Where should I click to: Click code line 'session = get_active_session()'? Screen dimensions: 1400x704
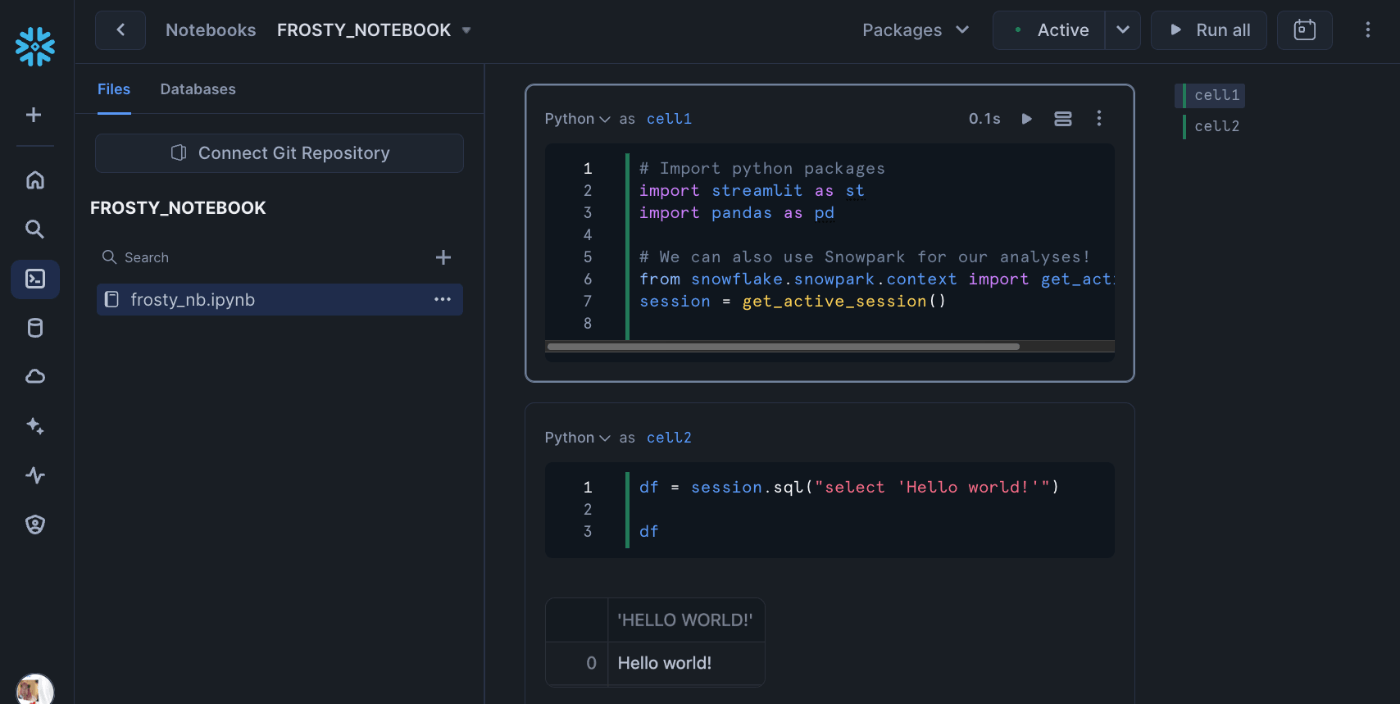tap(792, 301)
